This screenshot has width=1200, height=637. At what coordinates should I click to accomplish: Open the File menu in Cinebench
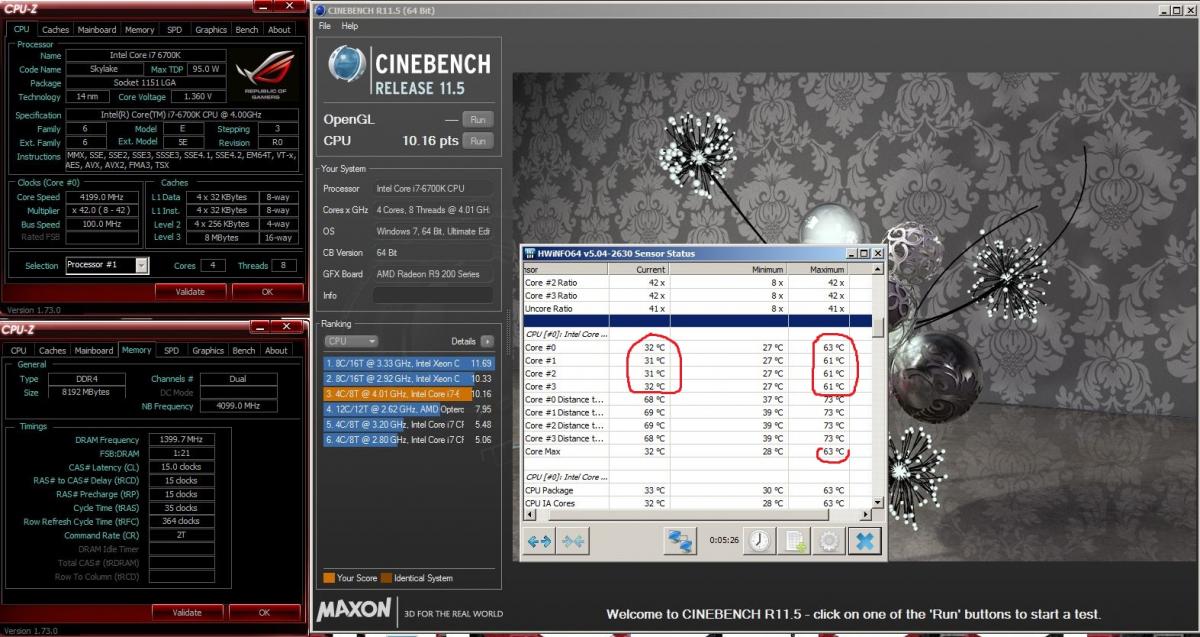(x=325, y=26)
